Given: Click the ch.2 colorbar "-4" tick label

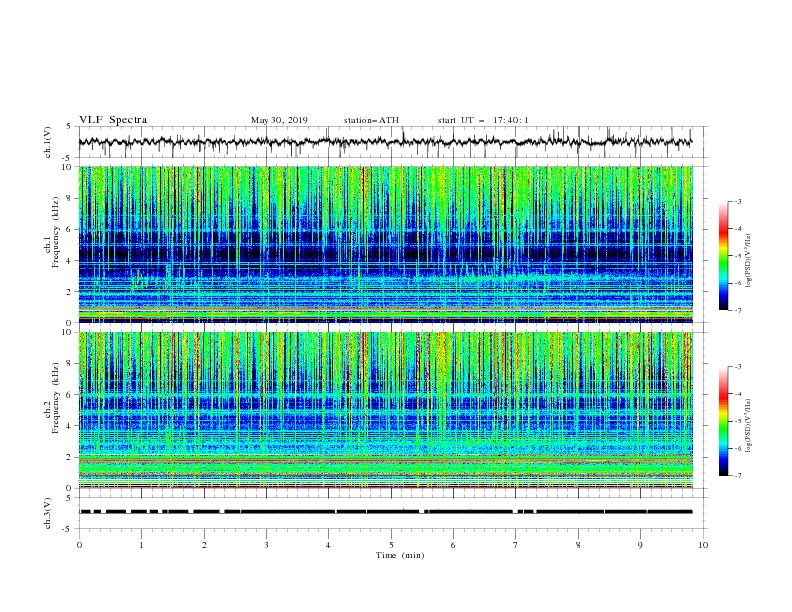Looking at the screenshot, I should pos(737,394).
